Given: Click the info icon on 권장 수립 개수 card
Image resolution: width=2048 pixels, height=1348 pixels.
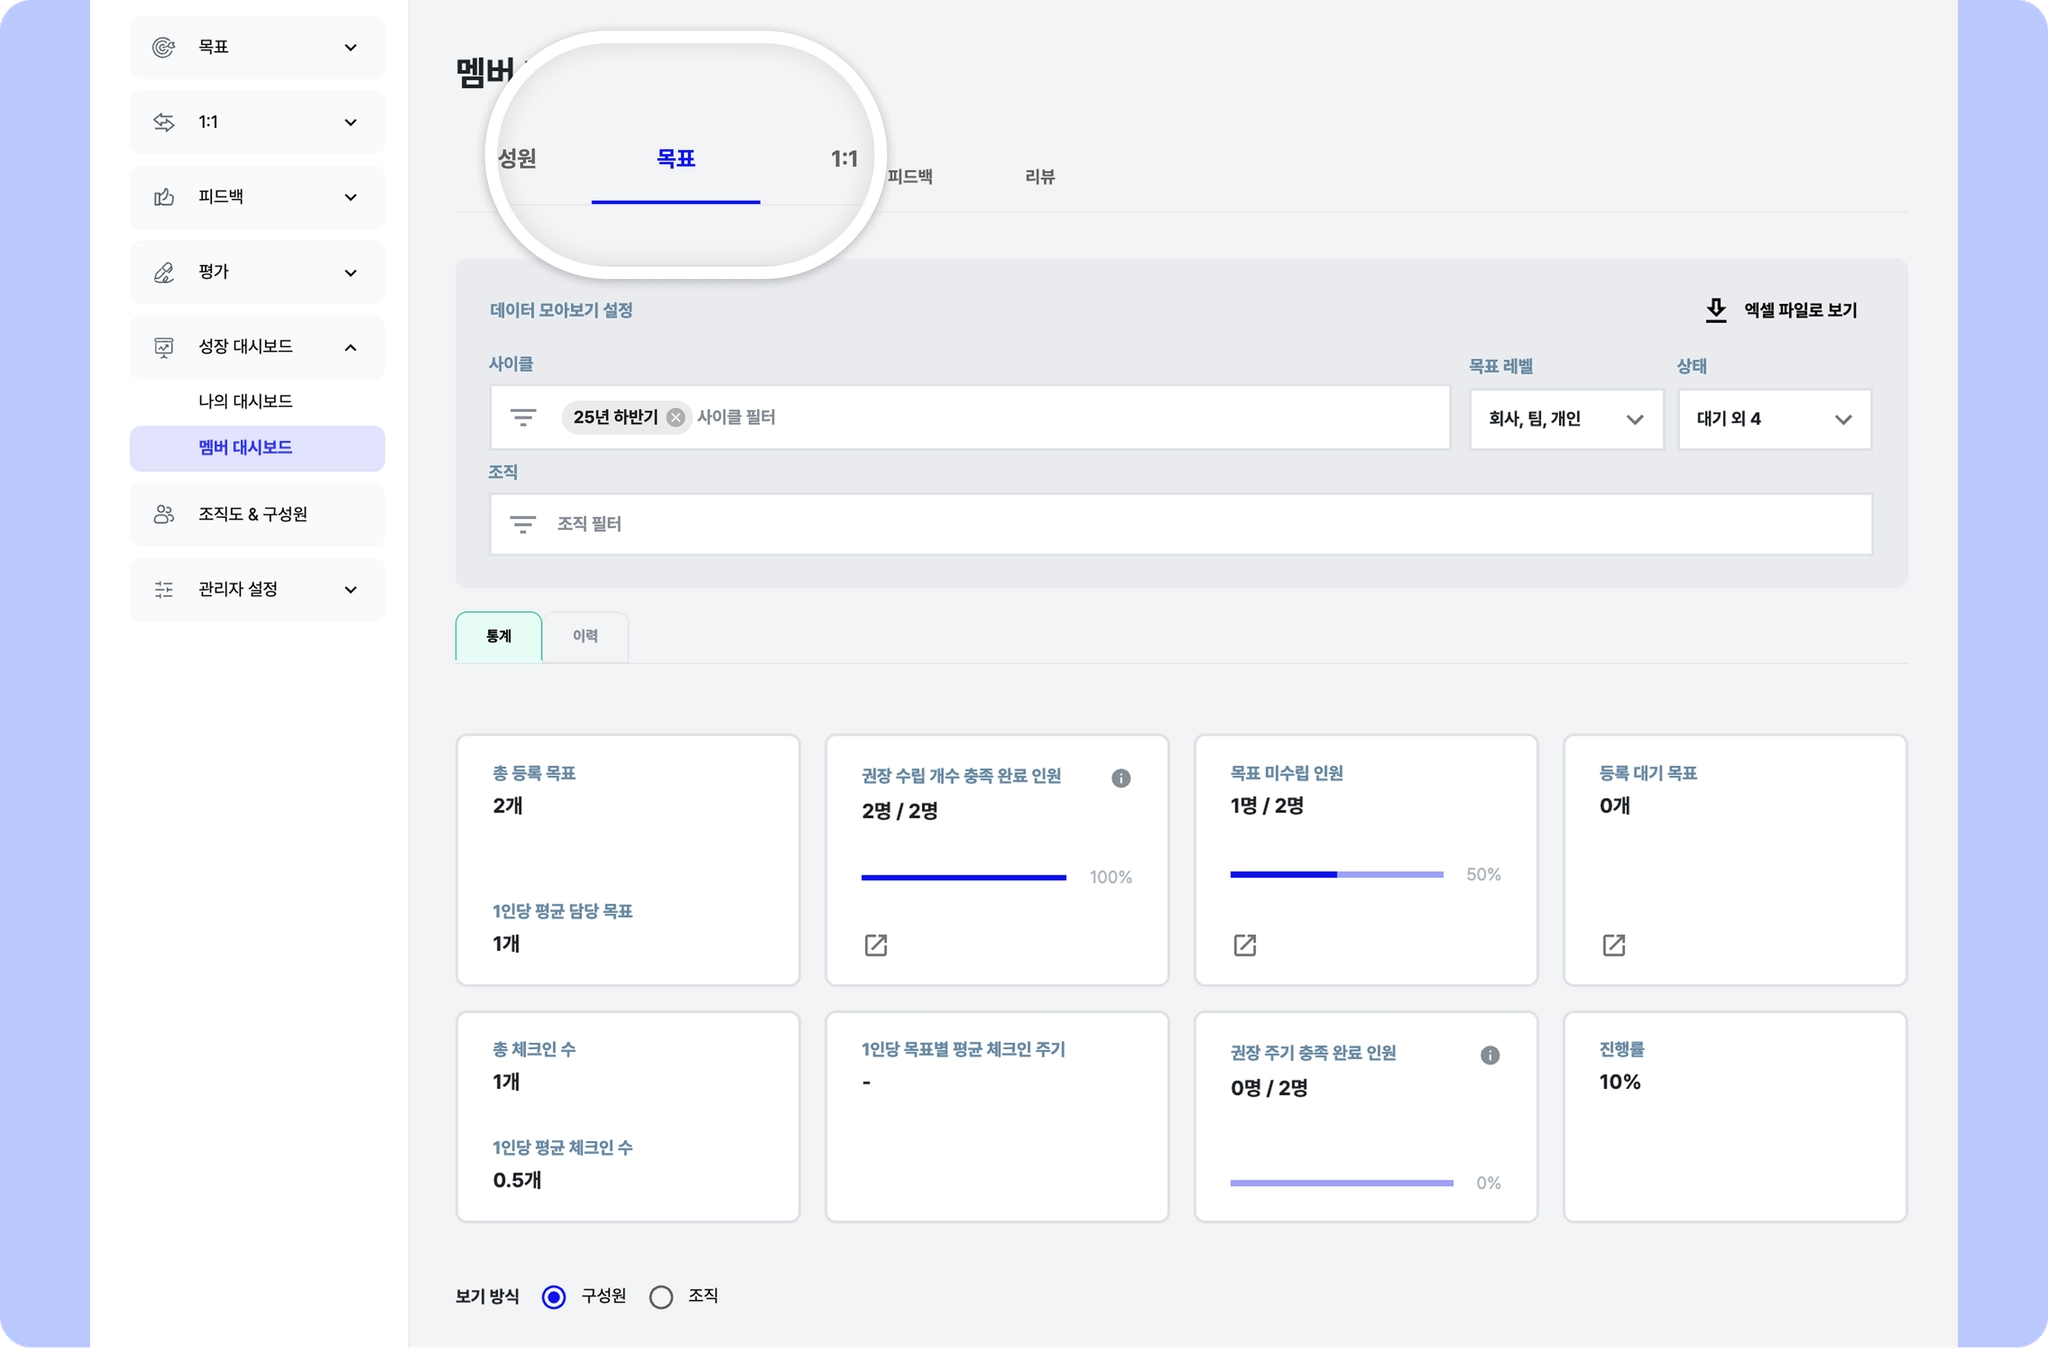Looking at the screenshot, I should point(1121,778).
